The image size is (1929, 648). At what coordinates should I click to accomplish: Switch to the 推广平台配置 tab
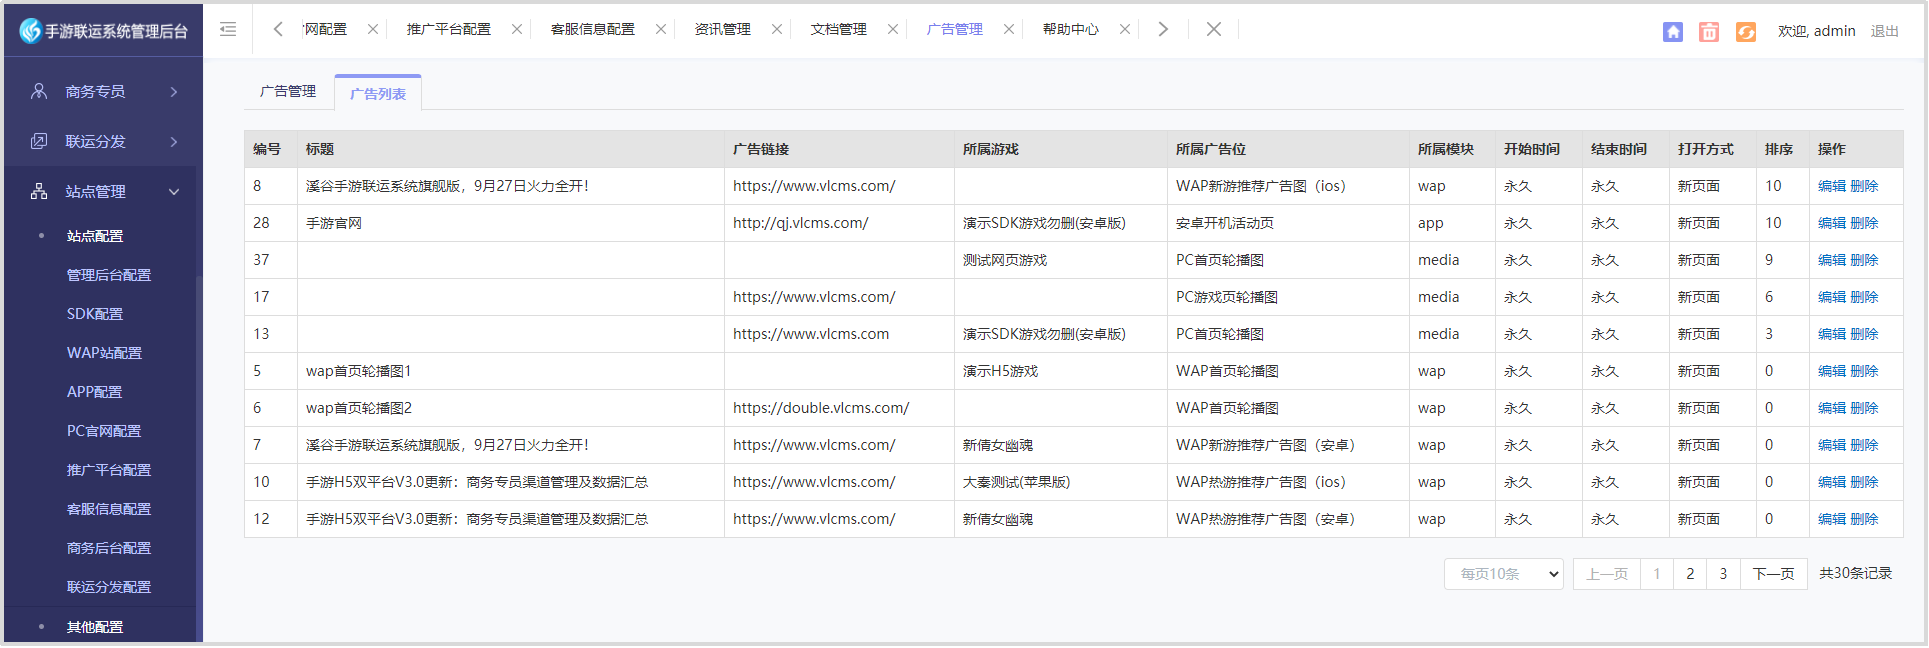click(449, 30)
